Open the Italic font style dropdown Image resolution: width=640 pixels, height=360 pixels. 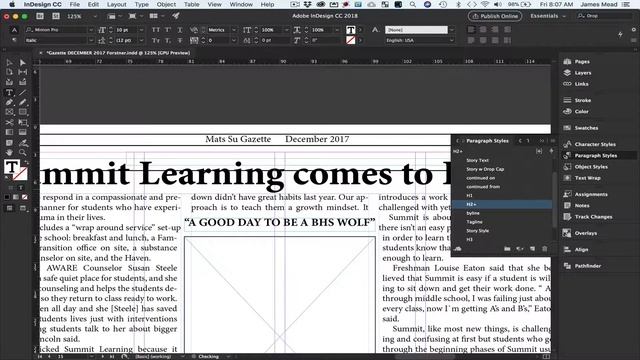(x=91, y=40)
